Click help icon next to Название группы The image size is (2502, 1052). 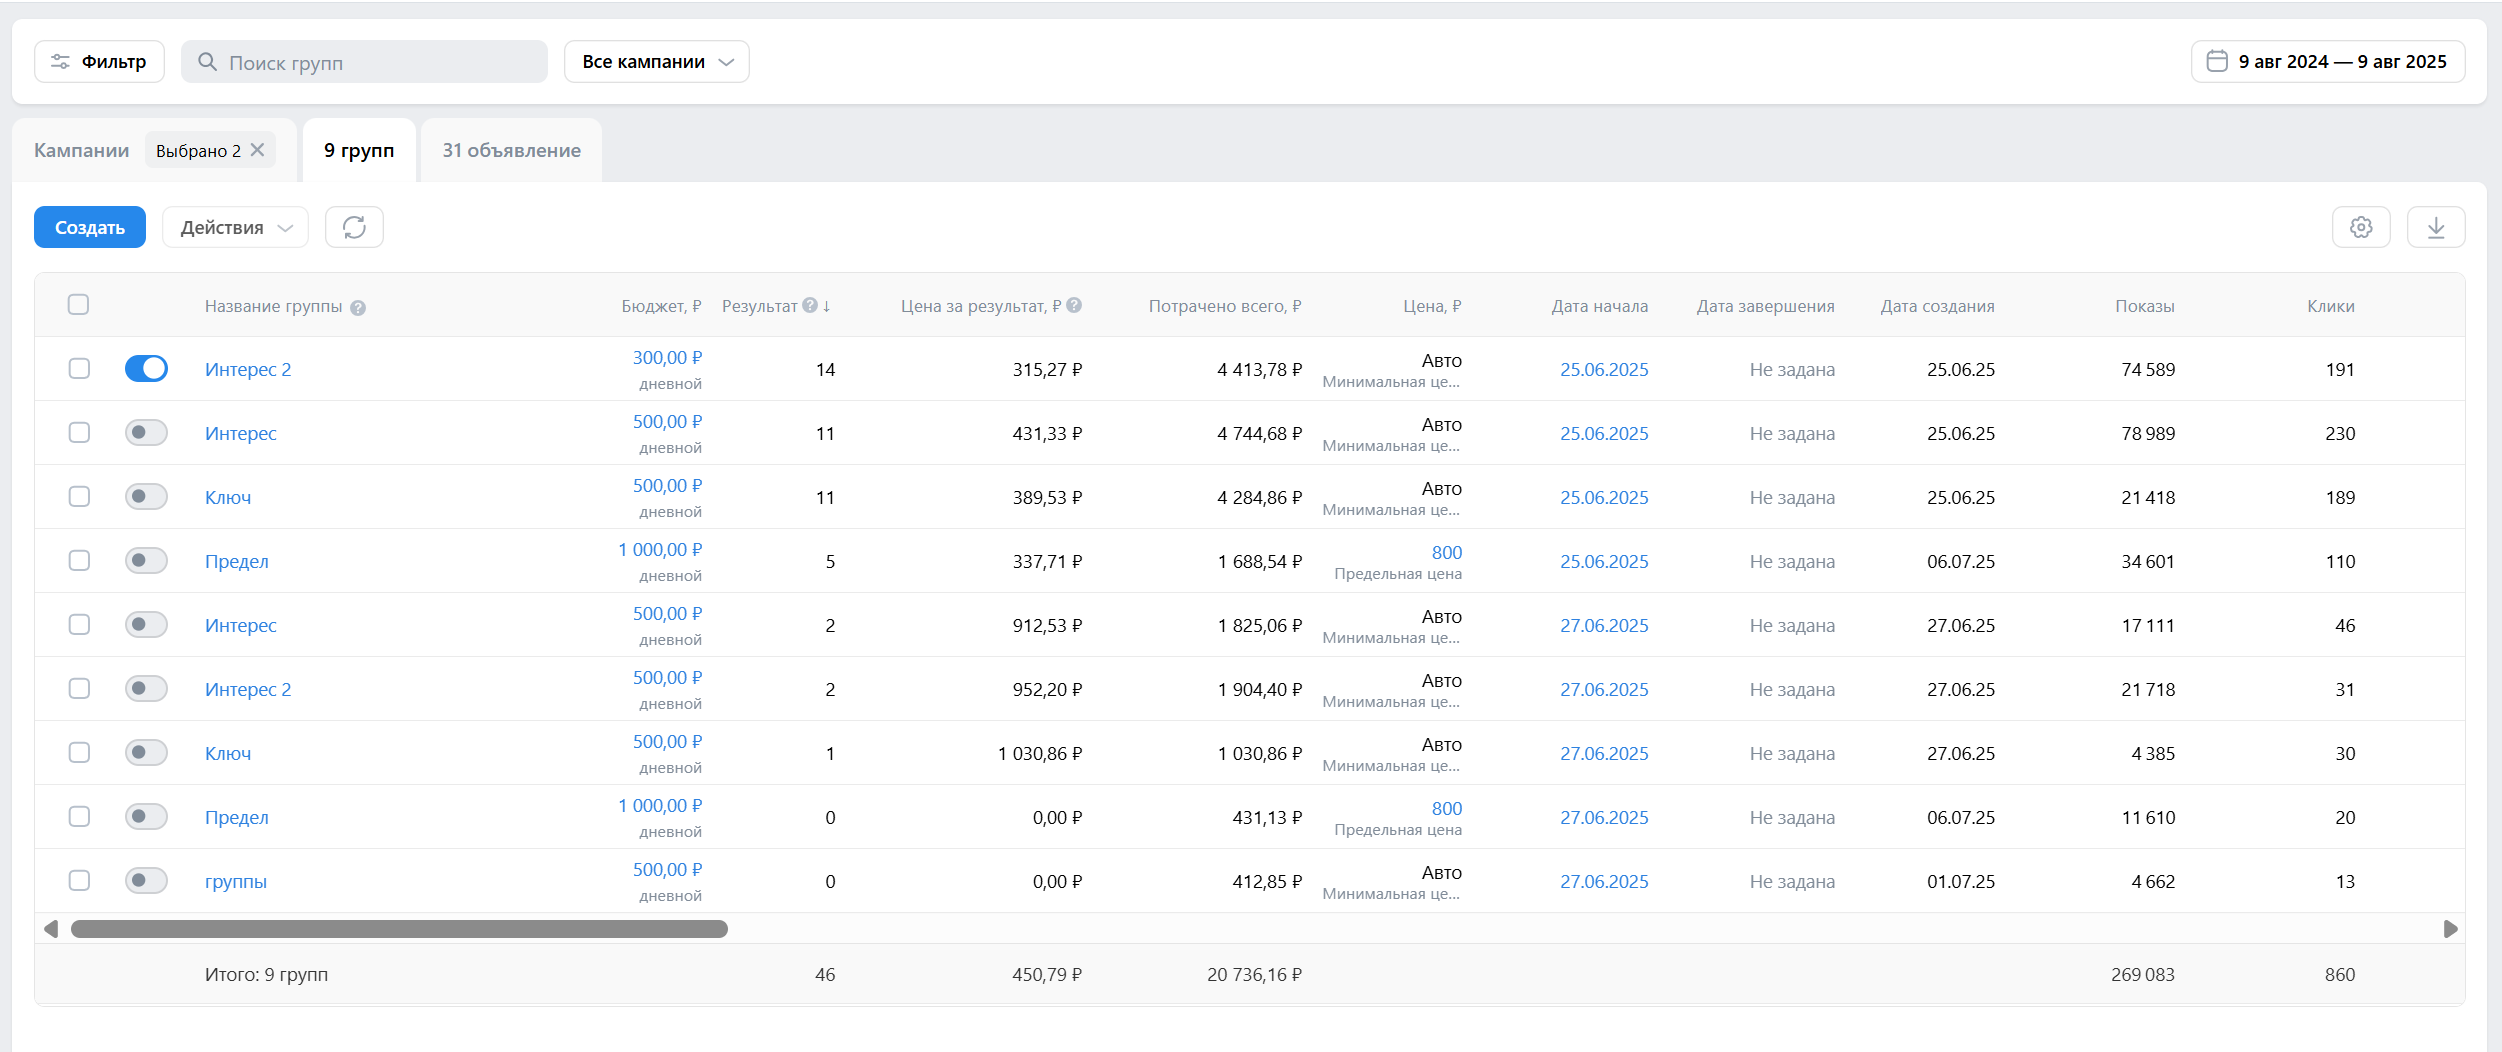358,308
